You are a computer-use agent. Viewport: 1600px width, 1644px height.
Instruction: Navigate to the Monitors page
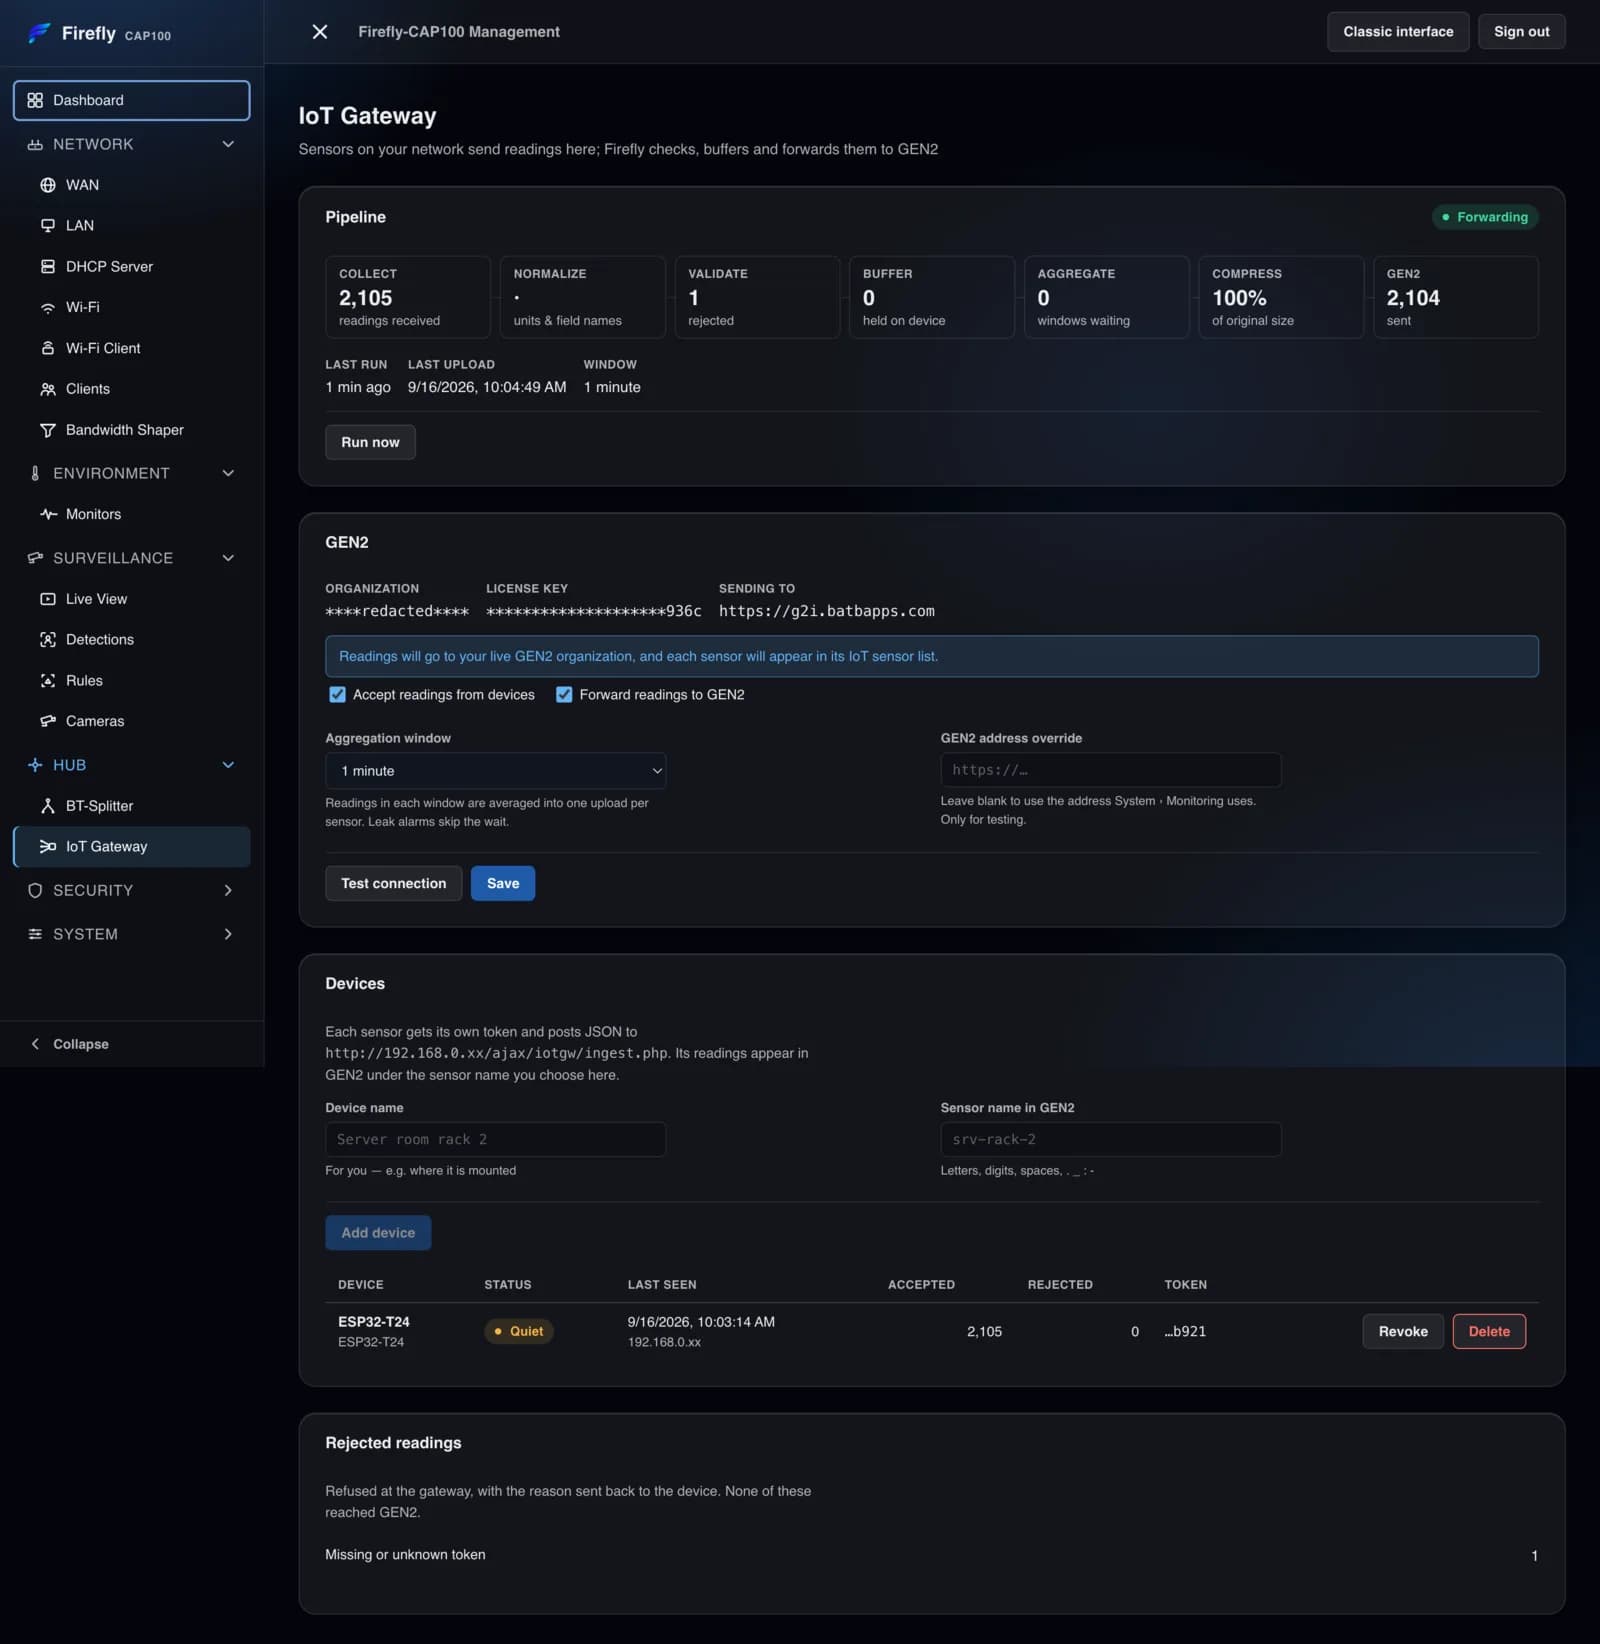[131, 514]
